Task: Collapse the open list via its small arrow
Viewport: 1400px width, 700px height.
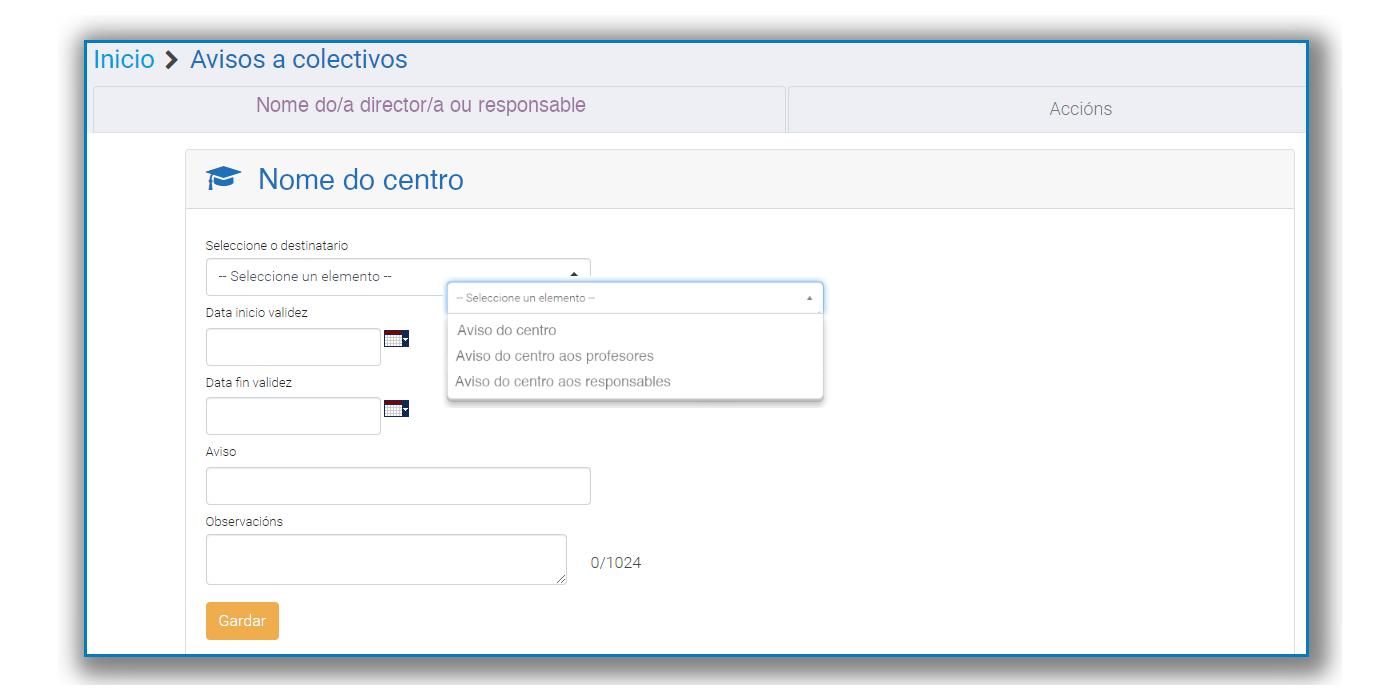Action: click(809, 298)
